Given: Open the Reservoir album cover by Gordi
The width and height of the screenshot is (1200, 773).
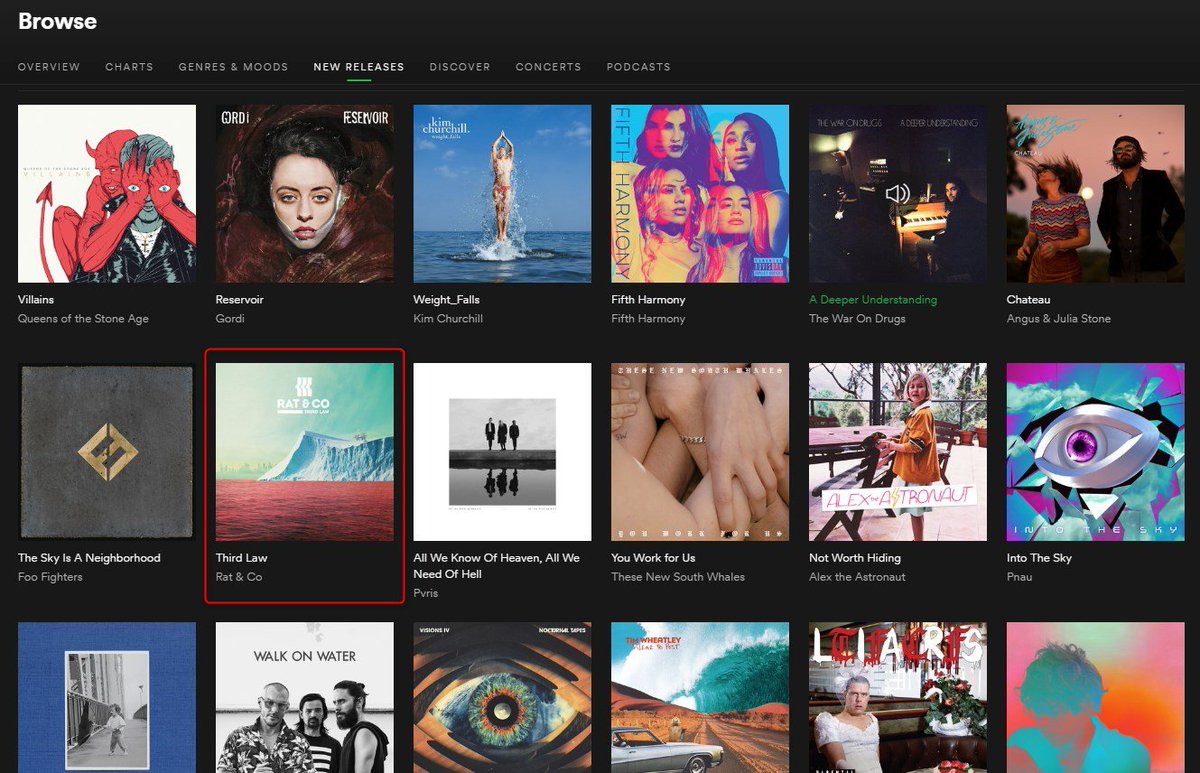Looking at the screenshot, I should point(305,194).
